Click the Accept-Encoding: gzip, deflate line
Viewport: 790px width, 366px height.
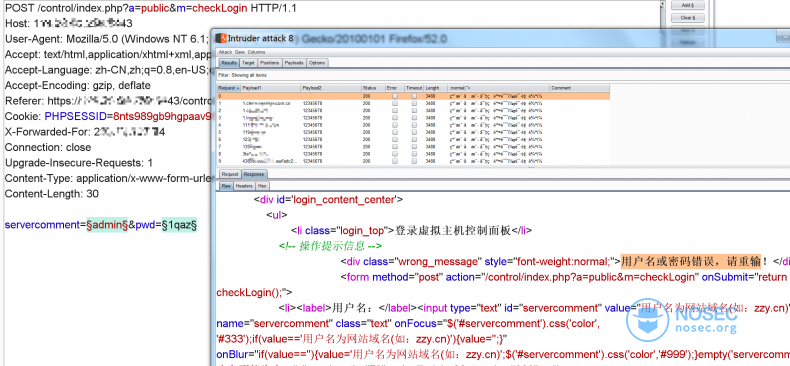click(78, 86)
